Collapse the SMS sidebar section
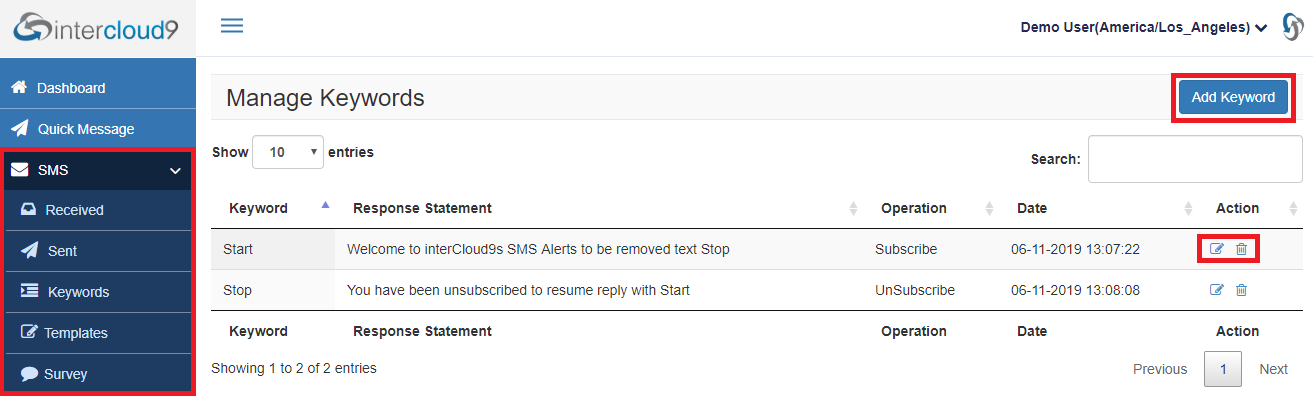The height and width of the screenshot is (396, 1313). 98,170
